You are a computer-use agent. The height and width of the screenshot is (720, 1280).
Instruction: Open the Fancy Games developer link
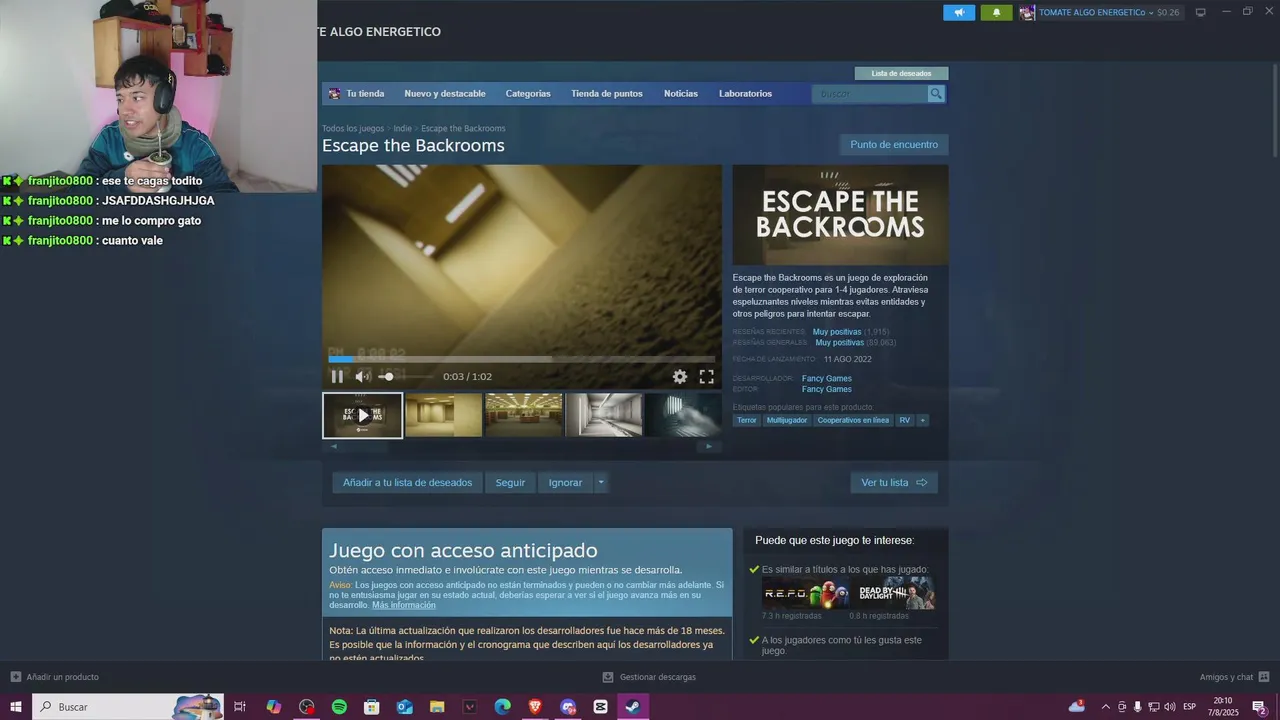(827, 378)
